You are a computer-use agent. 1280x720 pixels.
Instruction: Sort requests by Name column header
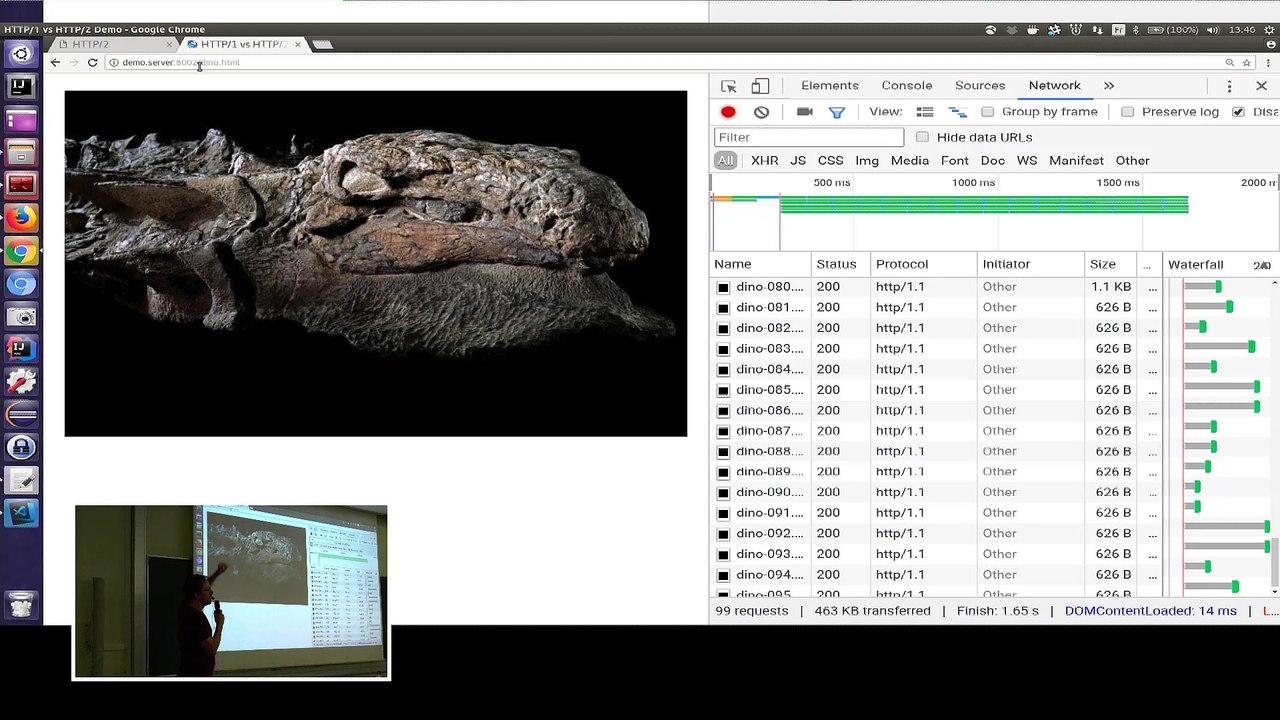[761, 264]
